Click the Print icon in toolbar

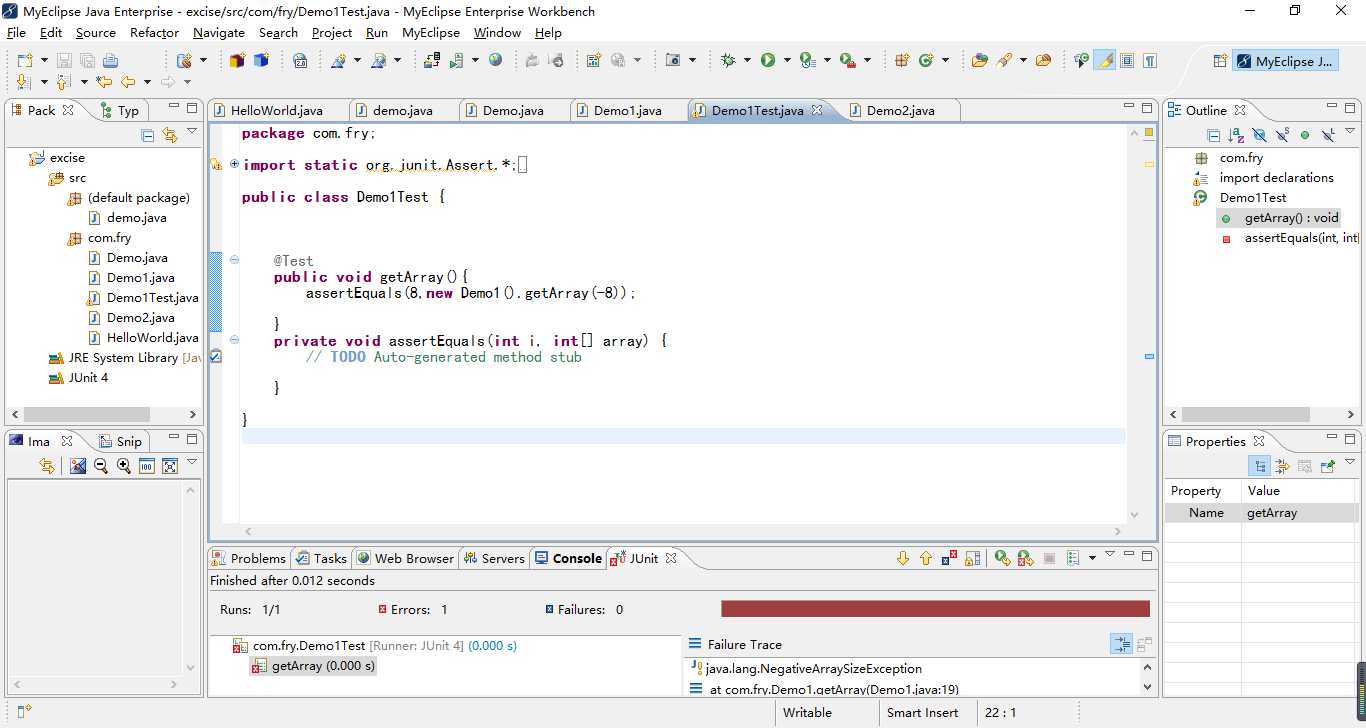(110, 60)
